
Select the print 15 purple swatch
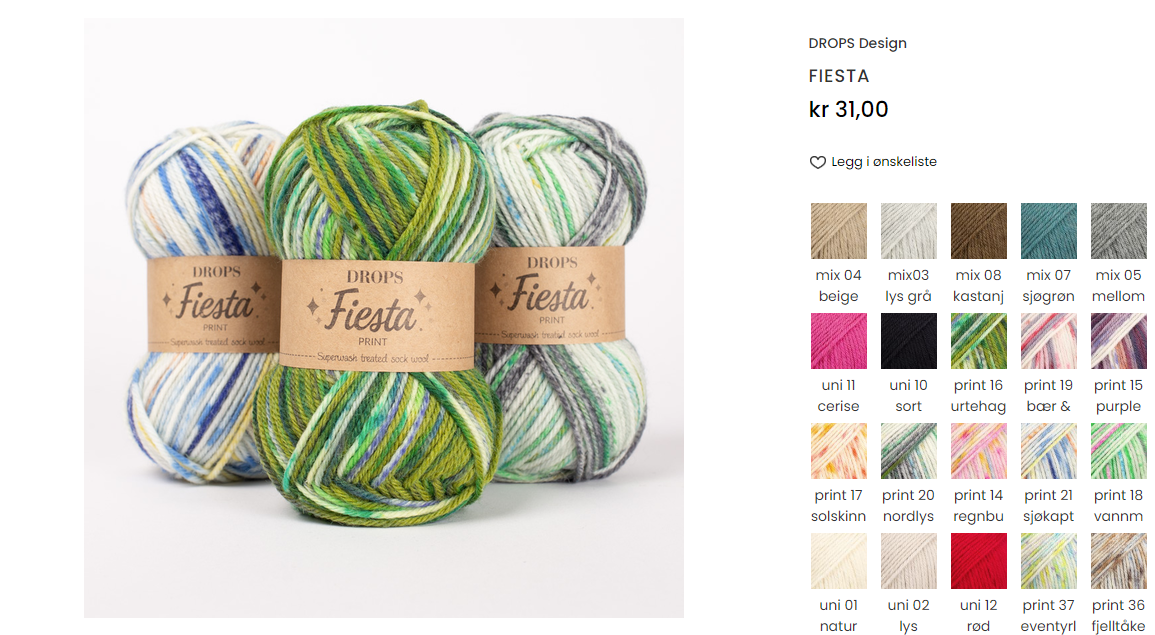[1118, 341]
